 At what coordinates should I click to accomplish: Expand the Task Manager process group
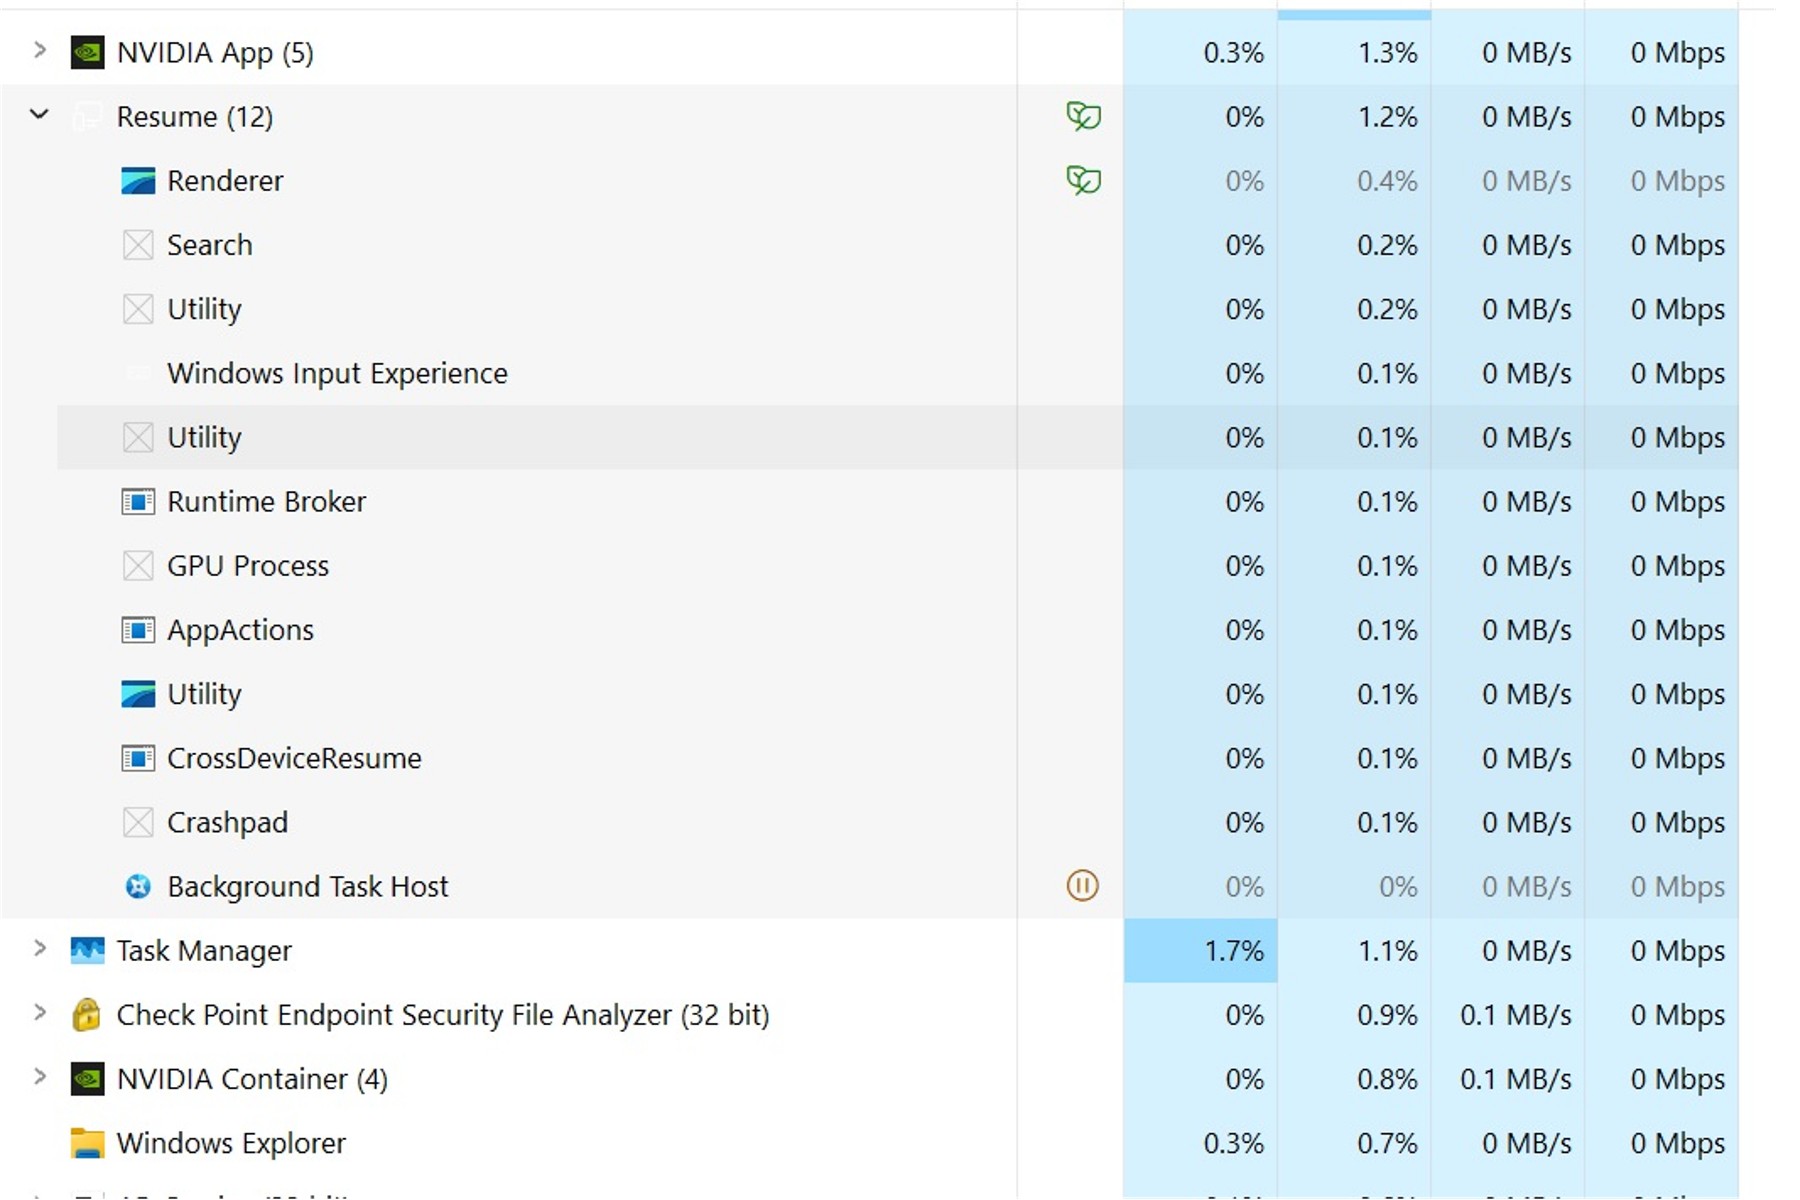point(39,948)
